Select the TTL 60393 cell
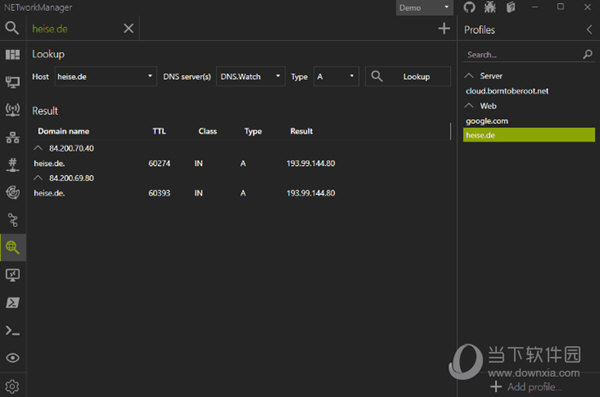Viewport: 600px width, 397px height. (159, 193)
